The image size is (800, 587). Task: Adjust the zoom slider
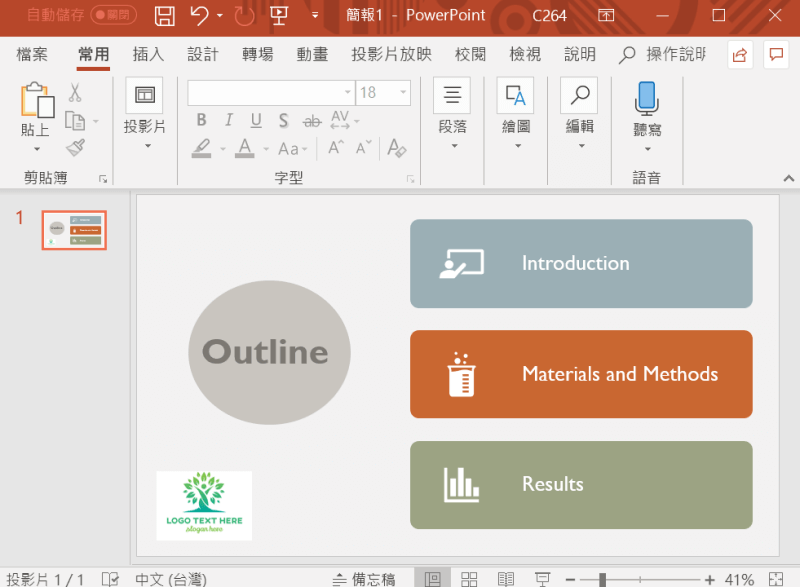603,579
